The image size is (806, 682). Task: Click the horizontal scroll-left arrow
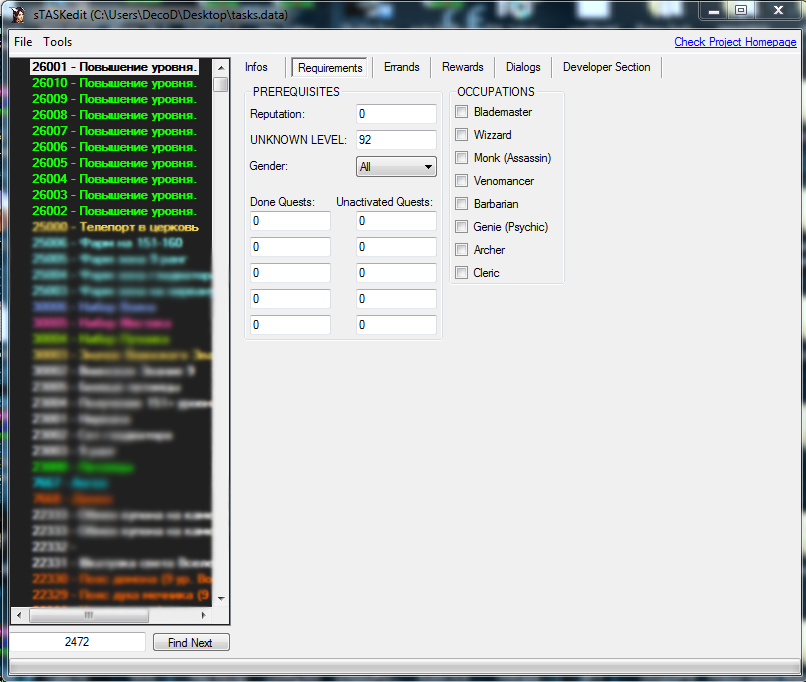click(18, 615)
